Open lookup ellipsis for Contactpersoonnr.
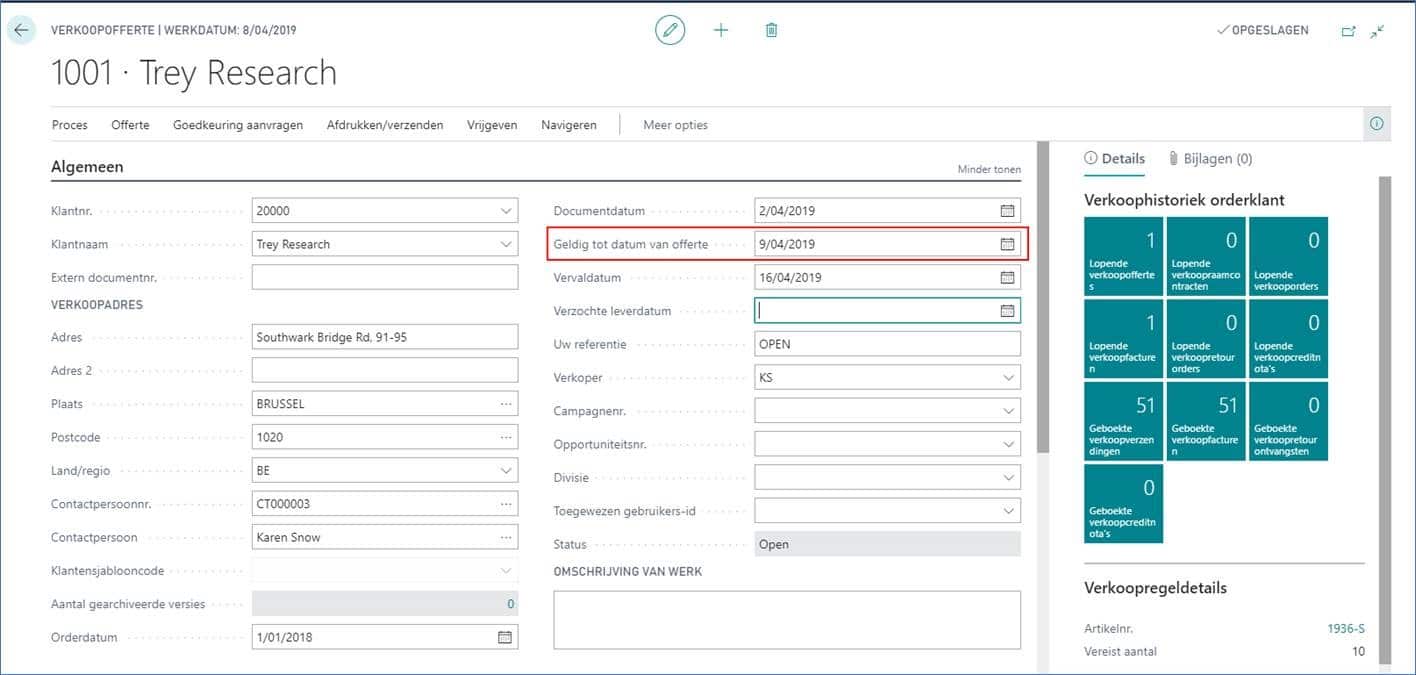The width and height of the screenshot is (1416, 675). [506, 504]
